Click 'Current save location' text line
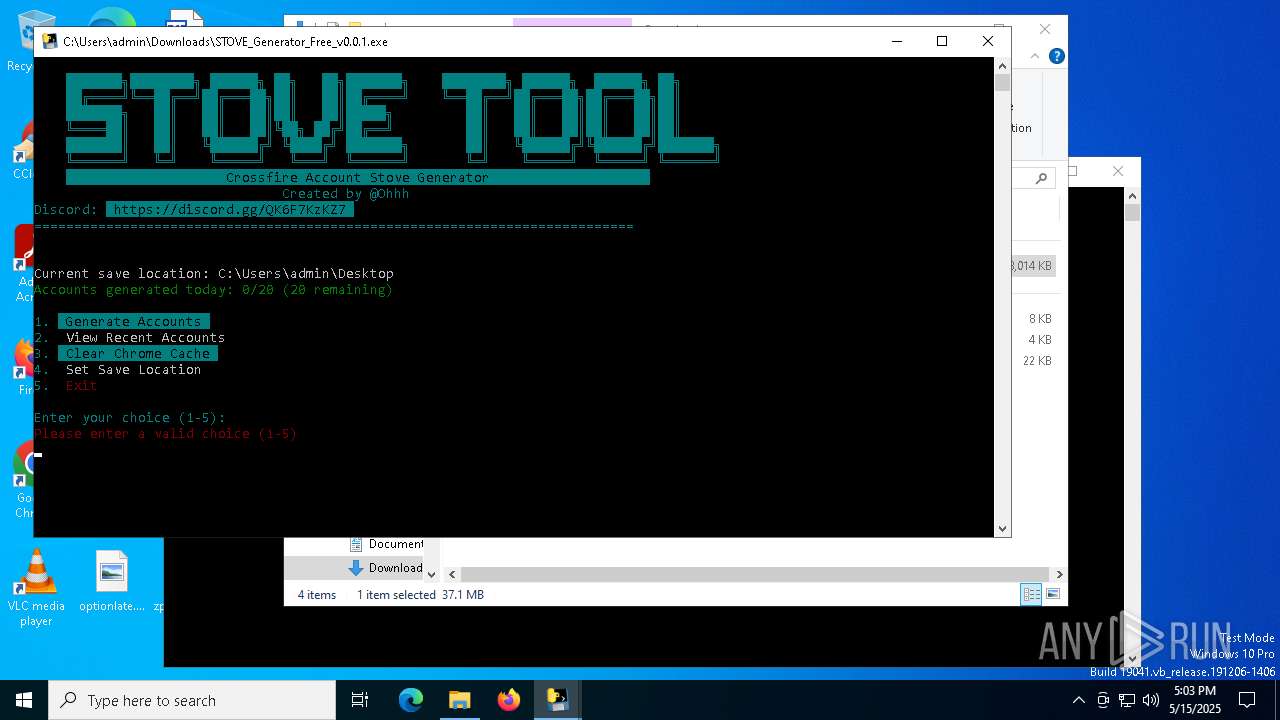This screenshot has width=1280, height=720. point(214,273)
